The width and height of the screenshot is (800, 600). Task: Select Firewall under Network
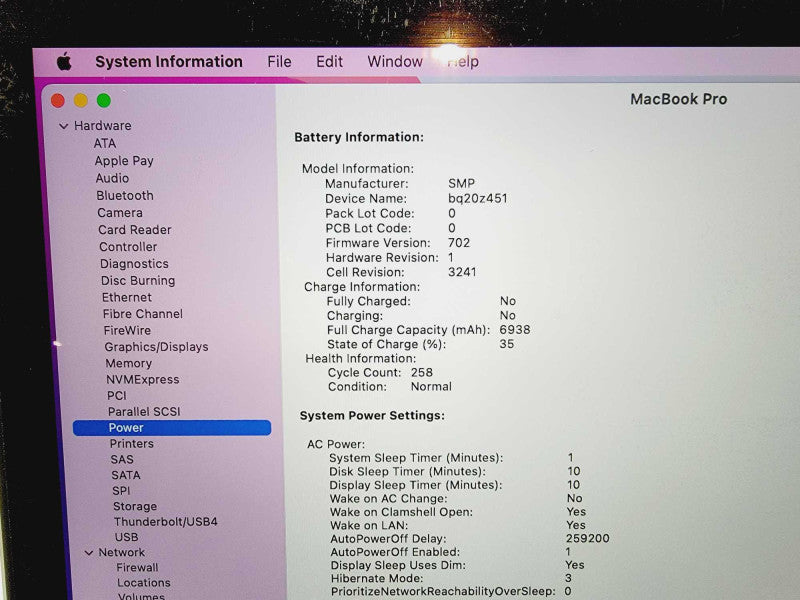[x=137, y=567]
